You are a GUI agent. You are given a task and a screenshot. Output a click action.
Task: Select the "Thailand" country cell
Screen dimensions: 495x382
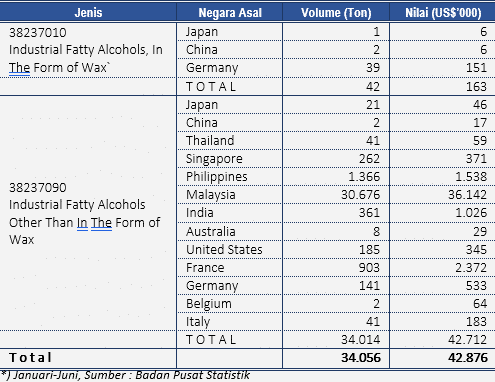tap(210, 141)
